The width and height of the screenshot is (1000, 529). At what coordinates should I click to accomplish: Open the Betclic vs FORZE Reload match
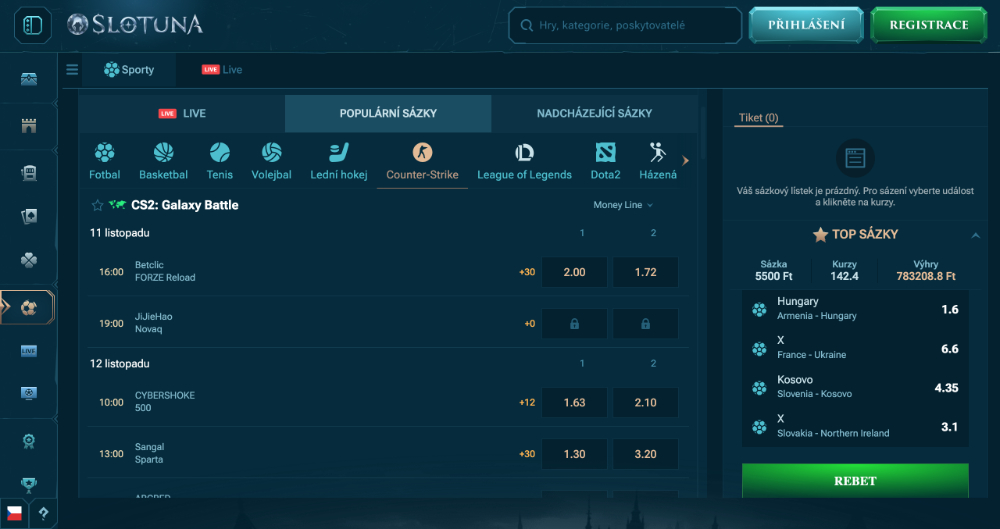[x=165, y=271]
